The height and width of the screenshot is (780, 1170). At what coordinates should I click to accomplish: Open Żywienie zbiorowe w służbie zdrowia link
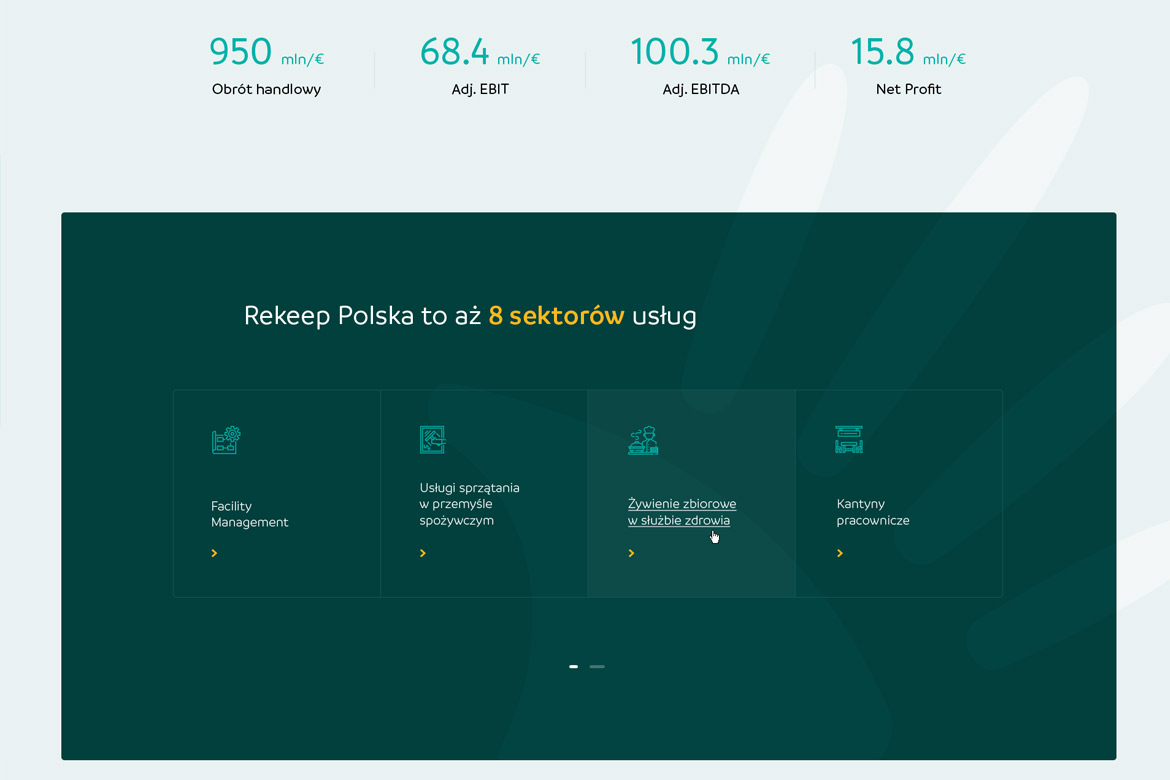(681, 512)
